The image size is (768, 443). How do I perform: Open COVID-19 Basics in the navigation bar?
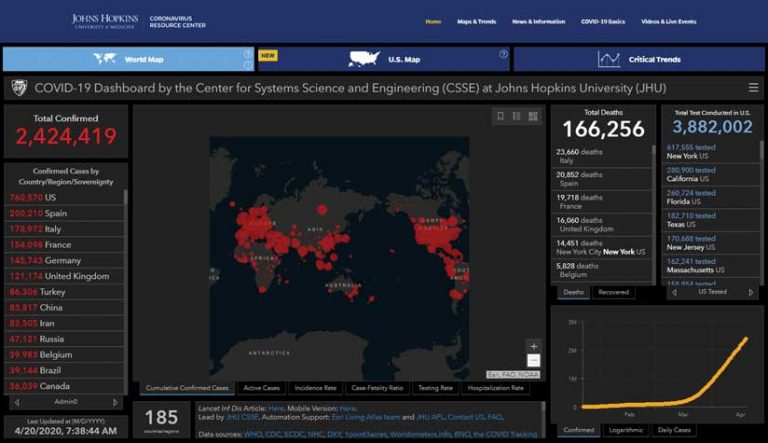[x=603, y=22]
